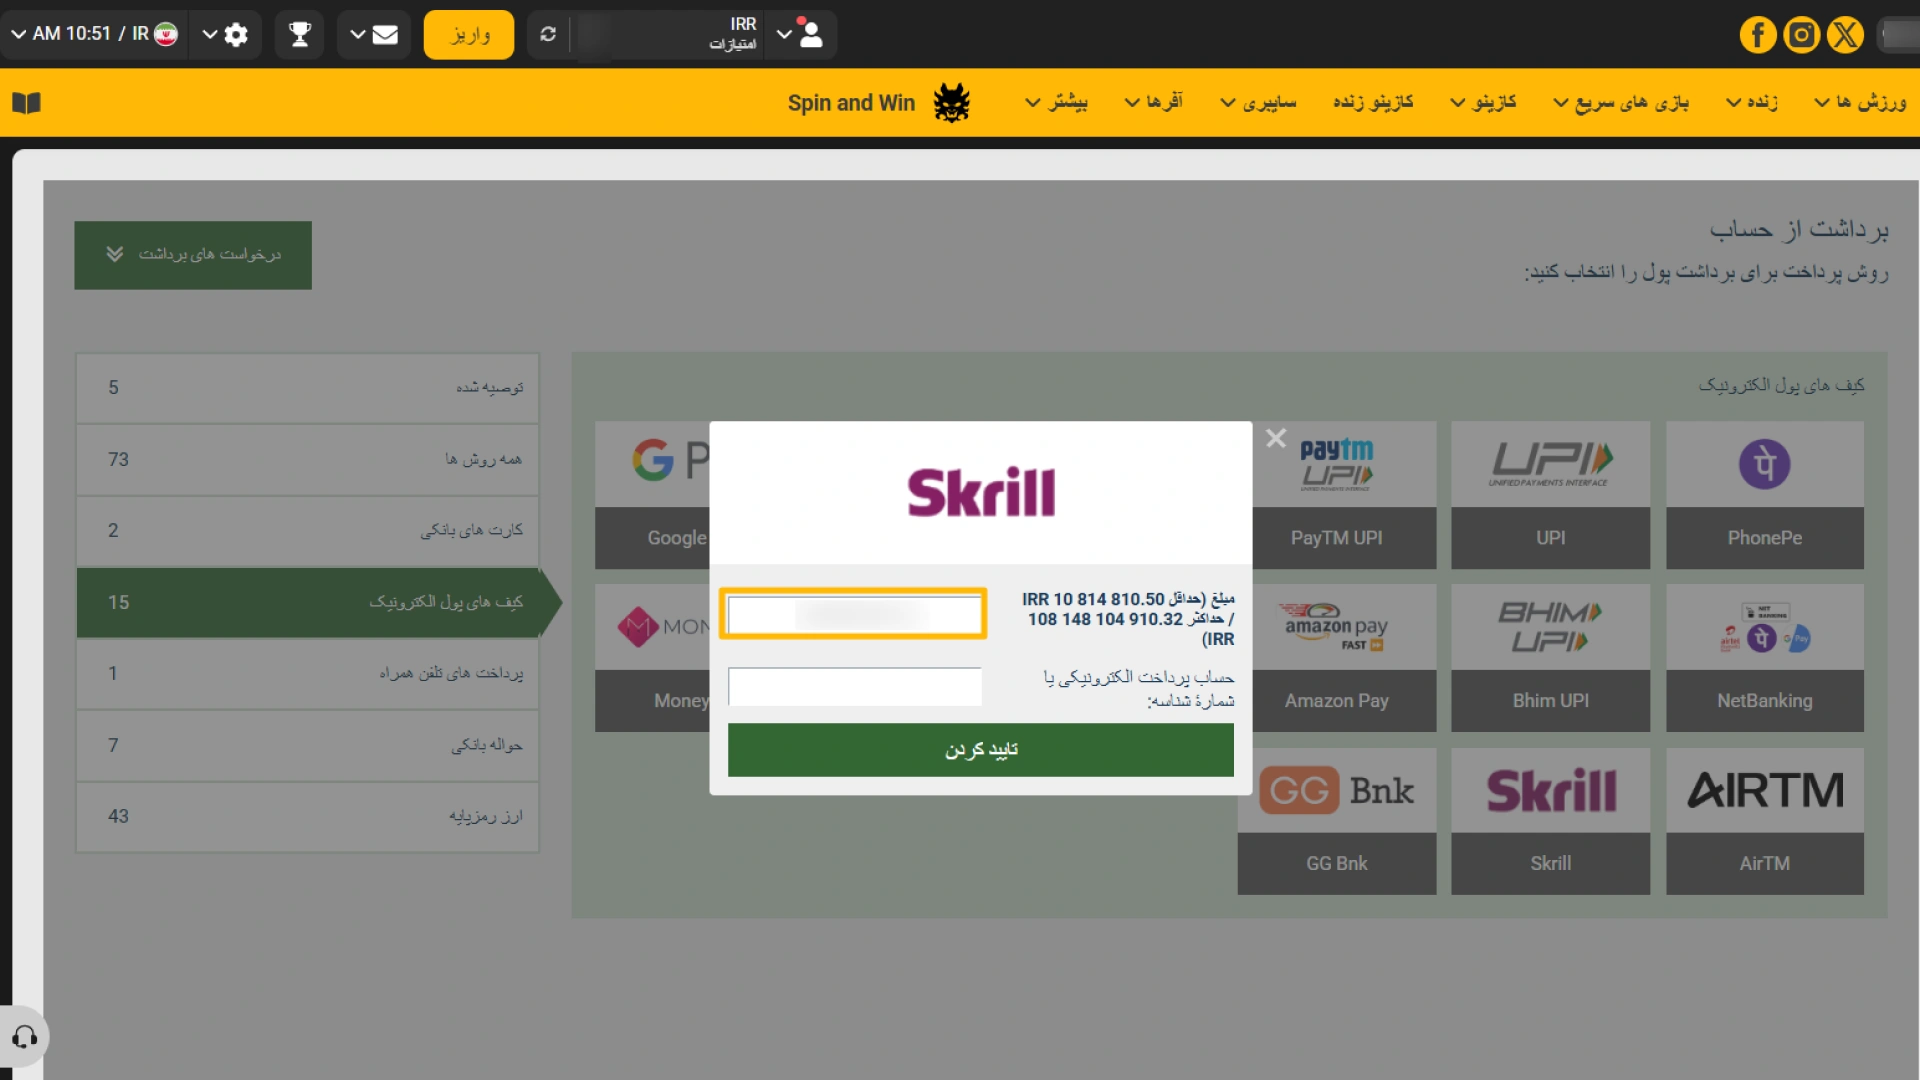Choose NetBanking payment method
Viewport: 1920px width, 1080px height.
[x=1764, y=658]
